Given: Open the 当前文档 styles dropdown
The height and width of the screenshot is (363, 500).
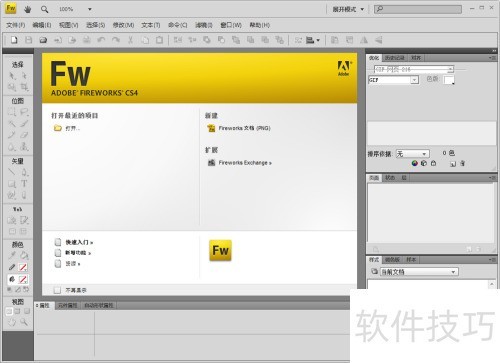Looking at the screenshot, I should pos(419,272).
